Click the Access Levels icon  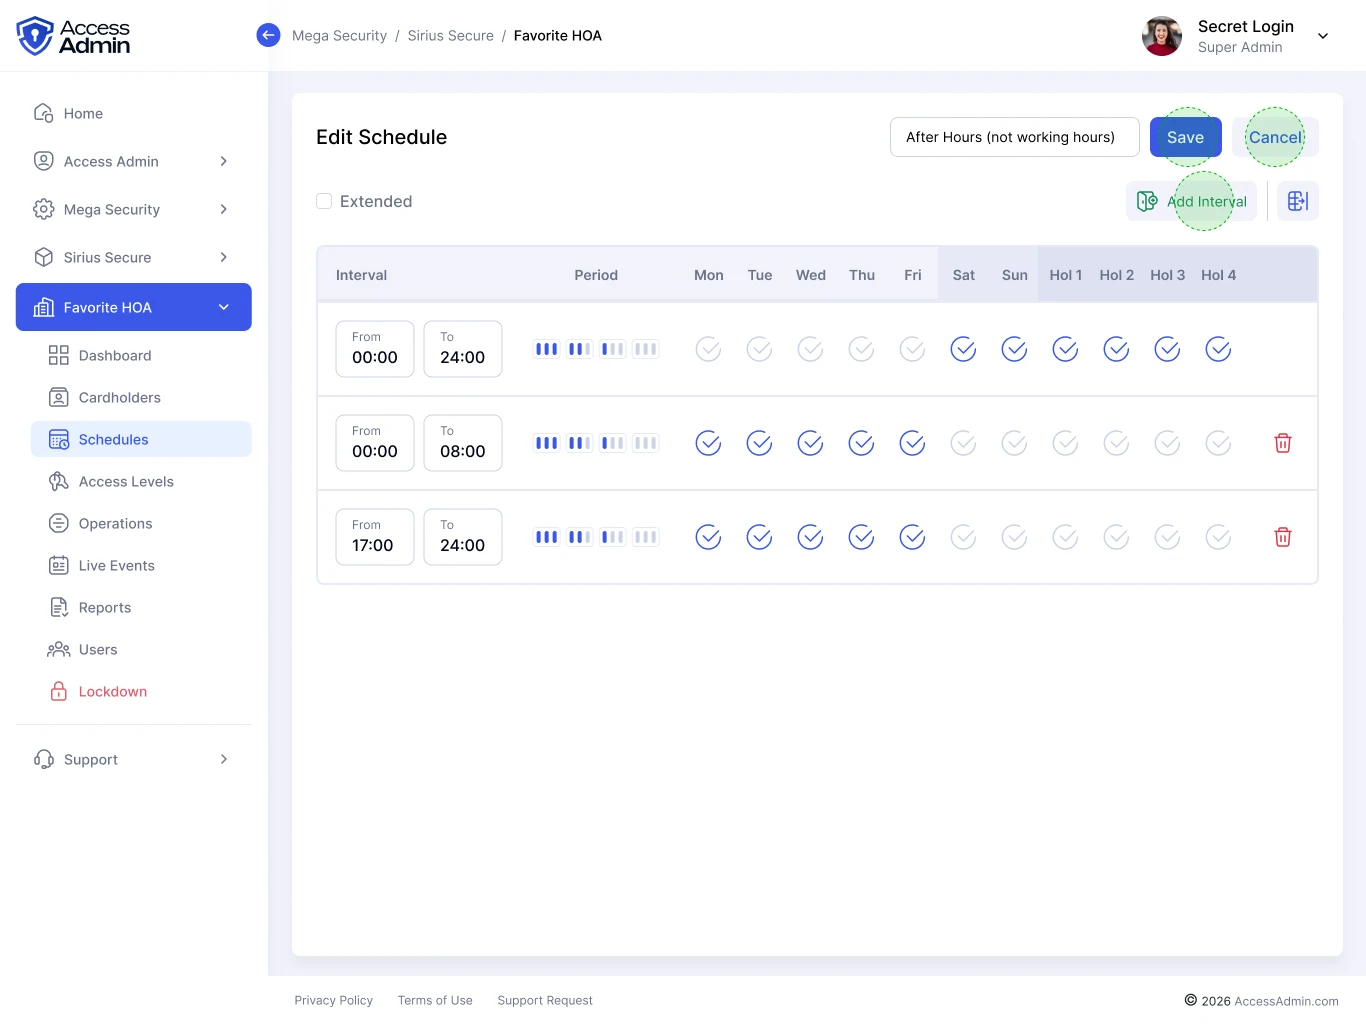(59, 481)
